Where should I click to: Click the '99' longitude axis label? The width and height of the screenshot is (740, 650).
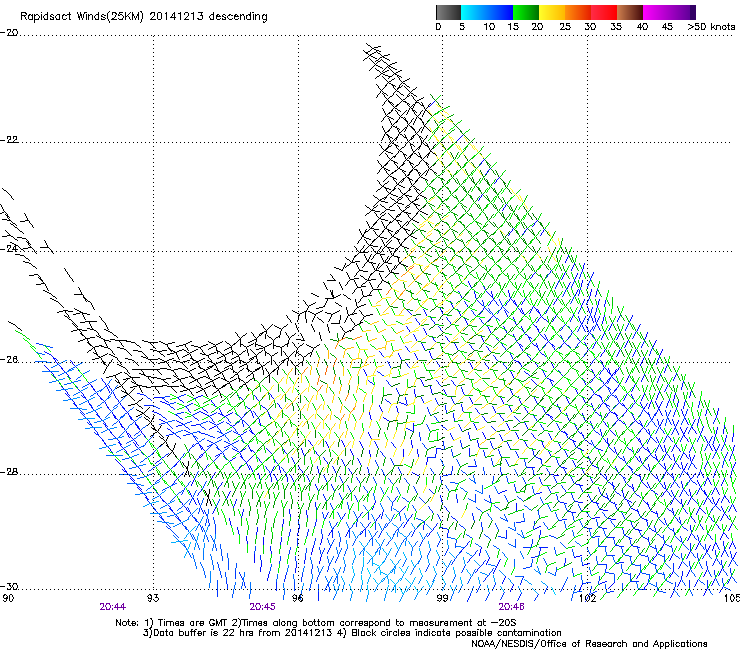click(x=442, y=599)
